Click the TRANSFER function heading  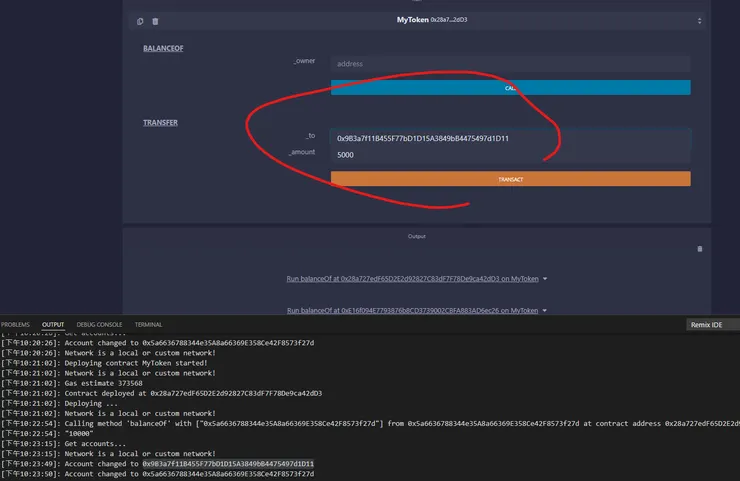click(160, 123)
